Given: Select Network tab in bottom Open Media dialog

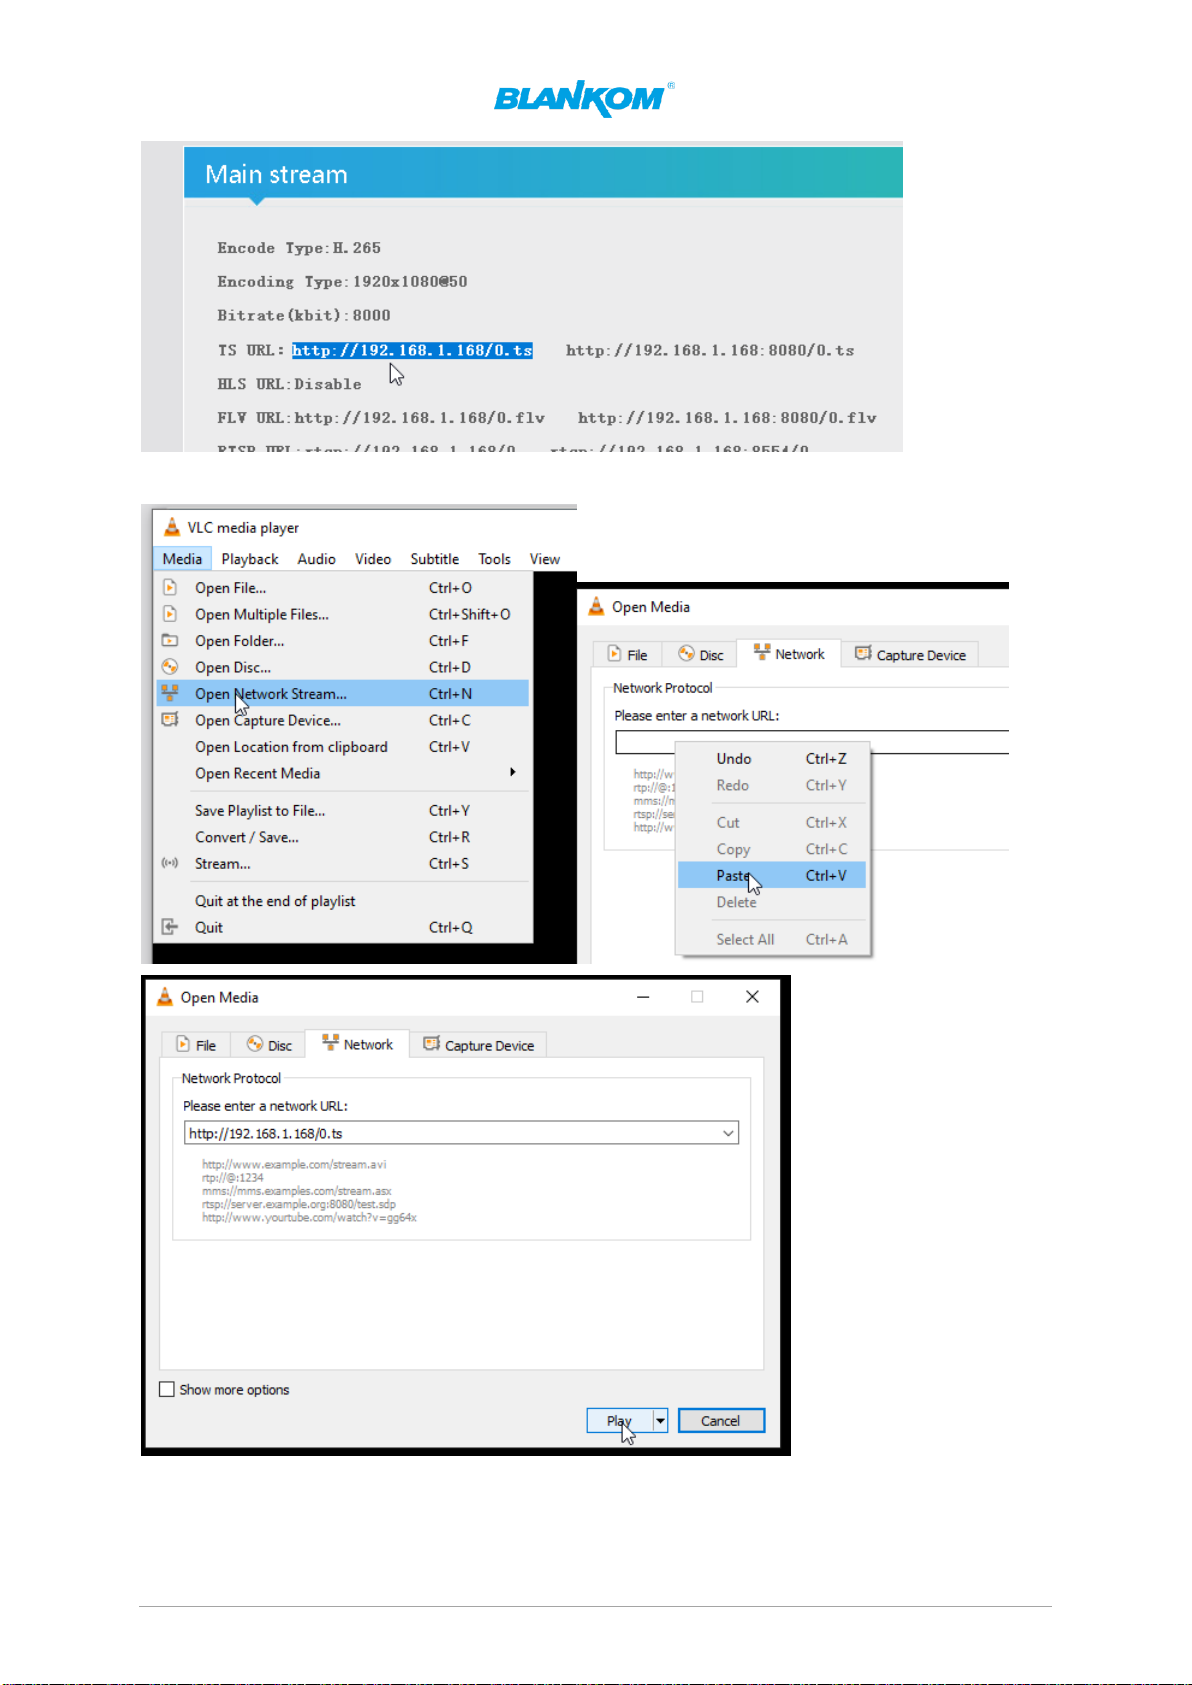Looking at the screenshot, I should click(x=357, y=1044).
